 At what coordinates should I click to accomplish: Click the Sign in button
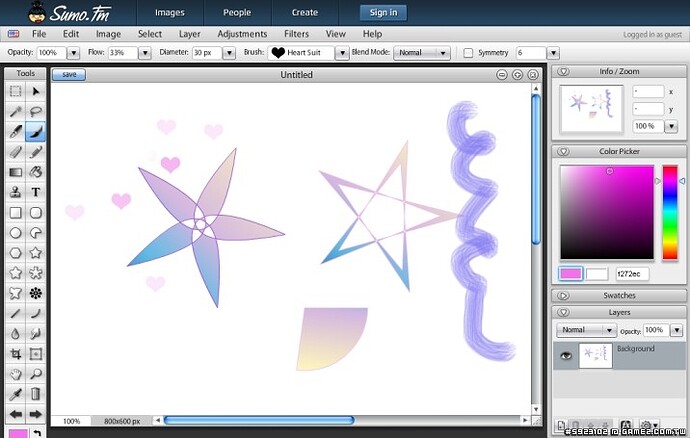383,13
